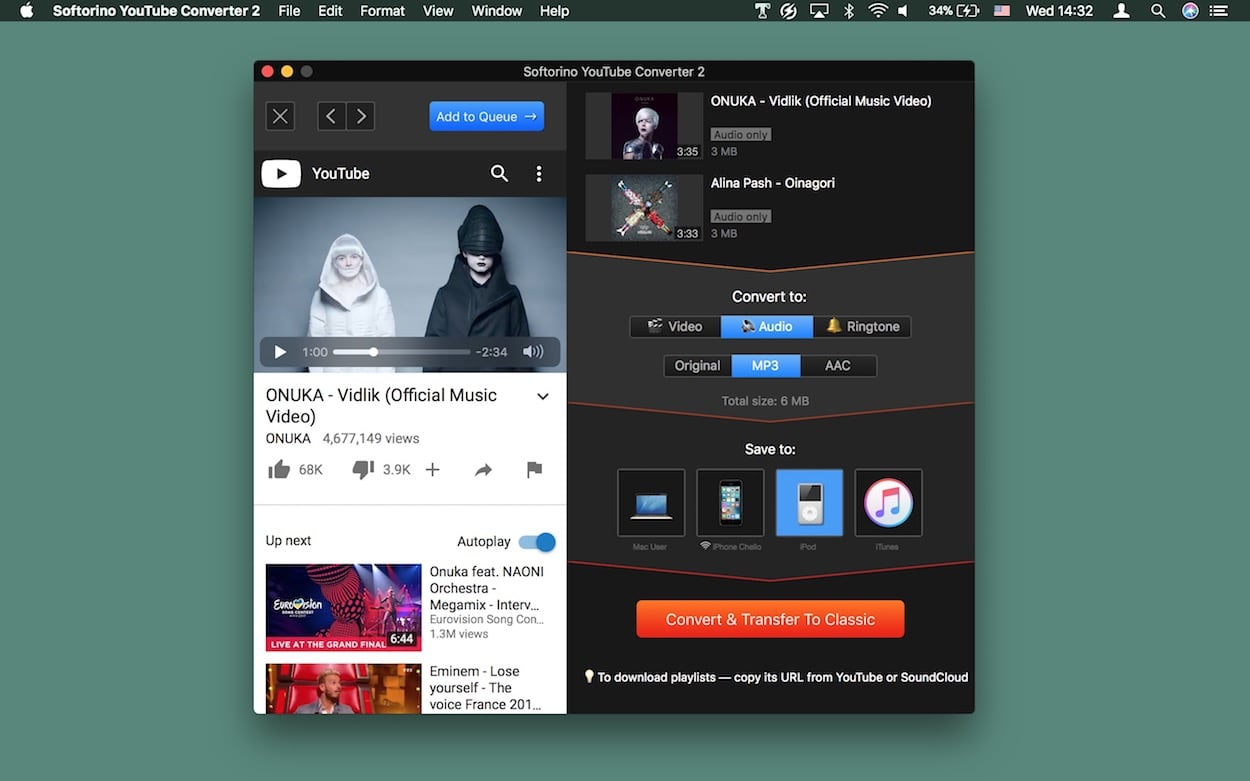1250x781 pixels.
Task: Click the battery status in menu bar
Action: click(954, 11)
